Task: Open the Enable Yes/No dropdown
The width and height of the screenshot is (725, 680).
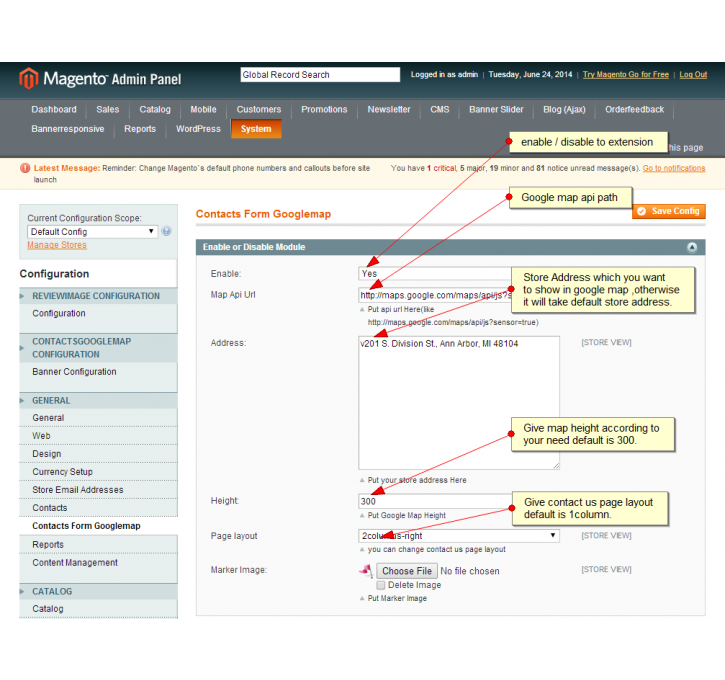Action: click(x=435, y=274)
